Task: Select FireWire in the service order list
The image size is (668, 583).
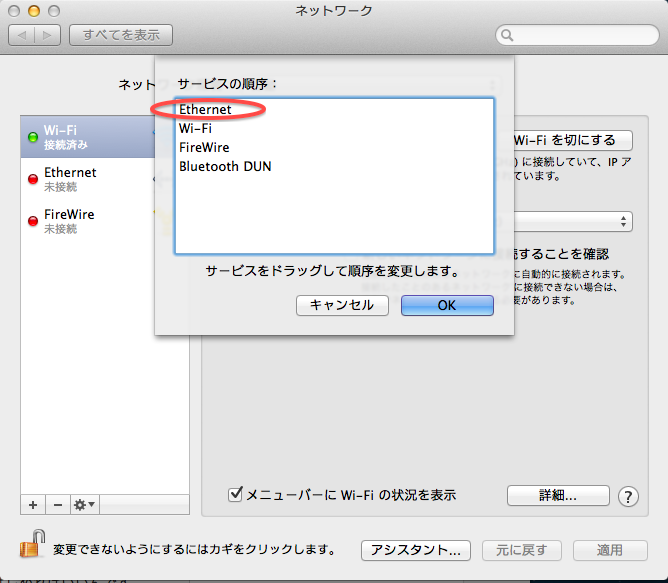Action: coord(334,147)
